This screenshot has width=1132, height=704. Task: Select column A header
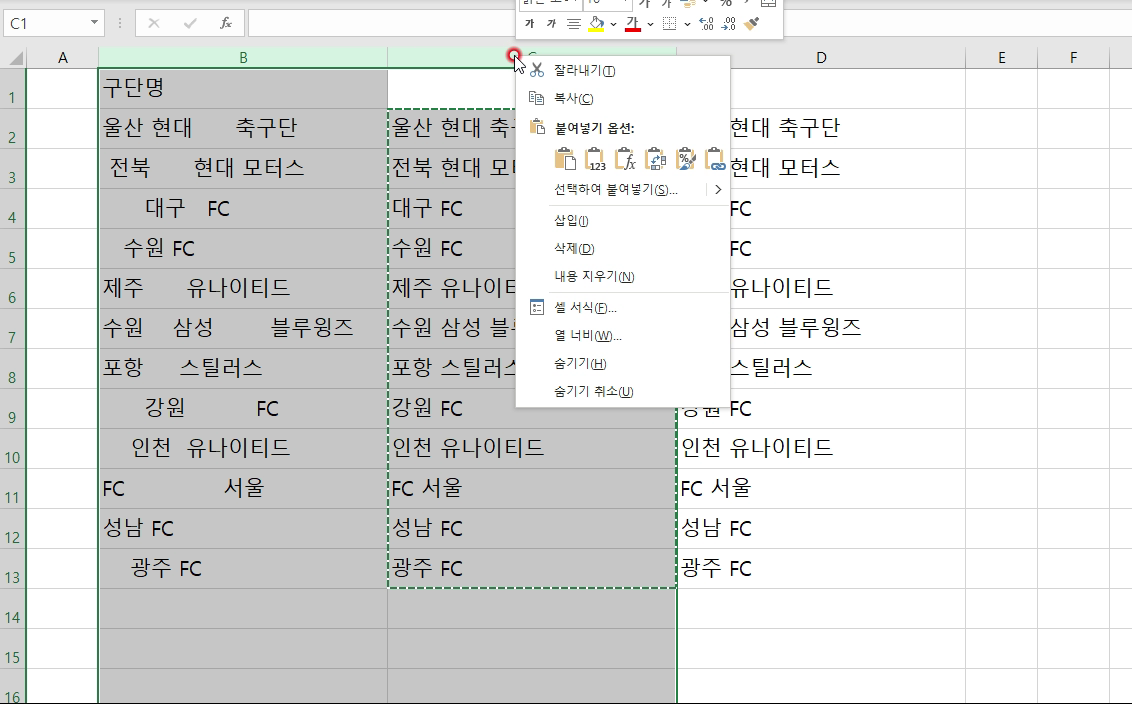[63, 58]
